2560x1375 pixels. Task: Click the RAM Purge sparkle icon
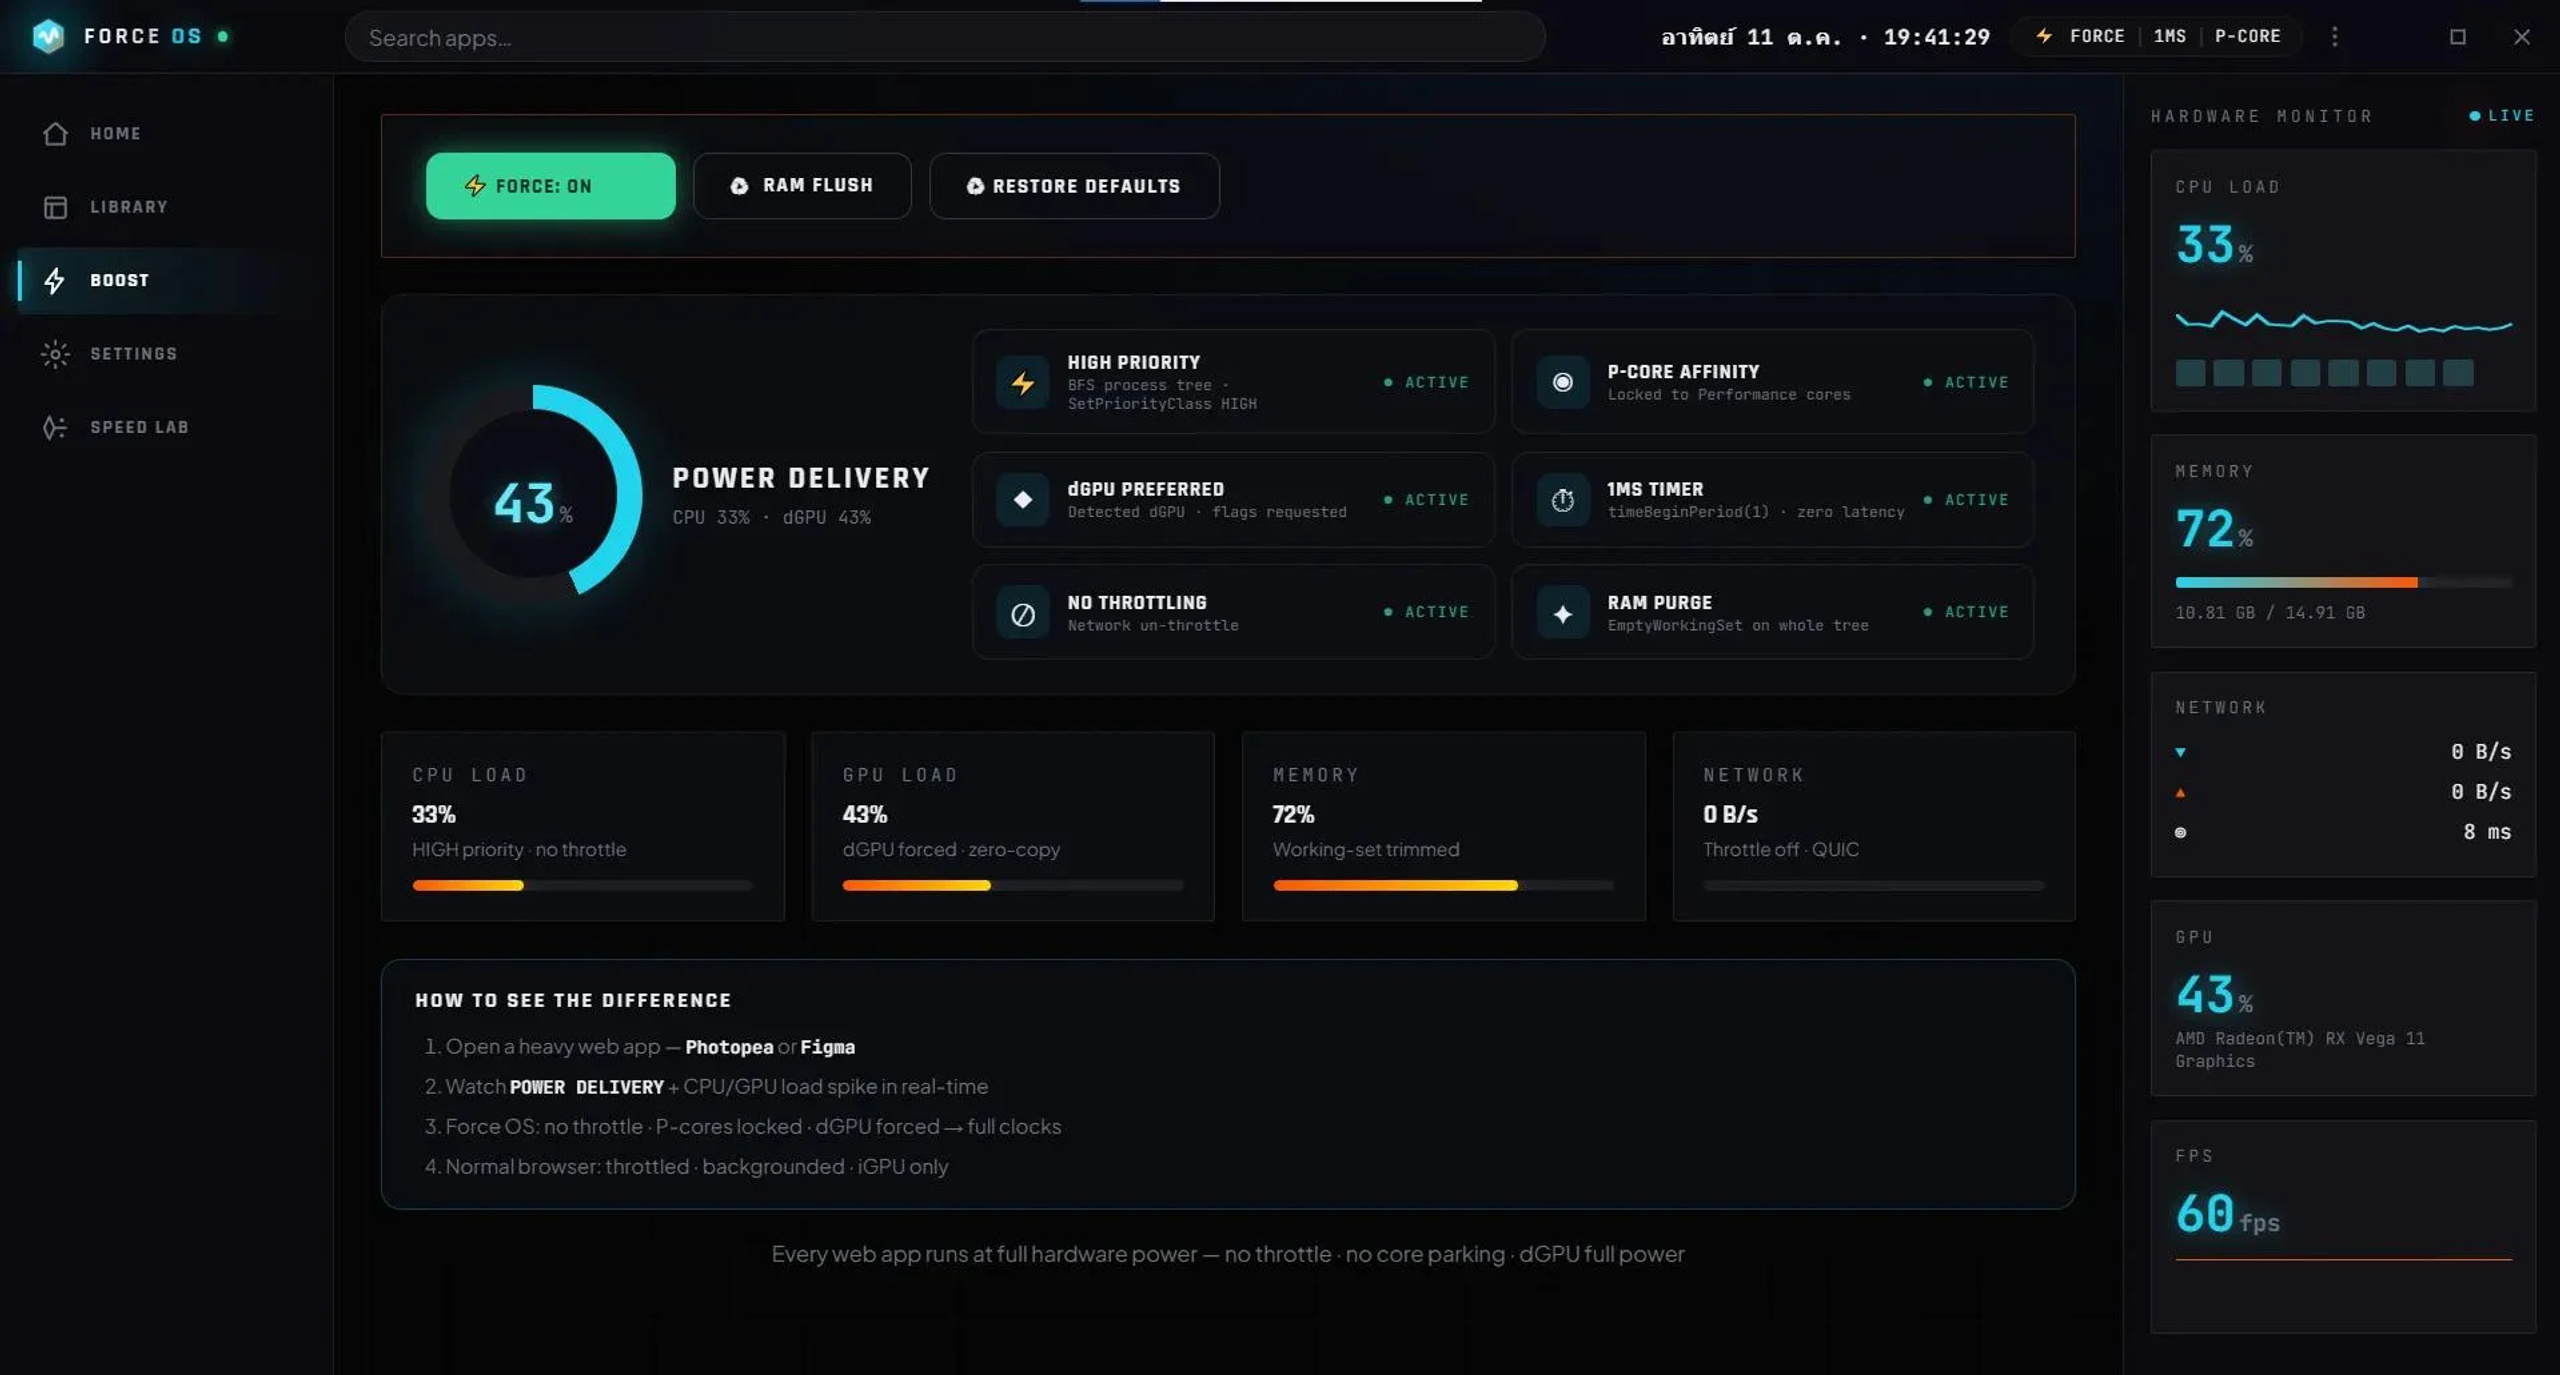point(1562,613)
